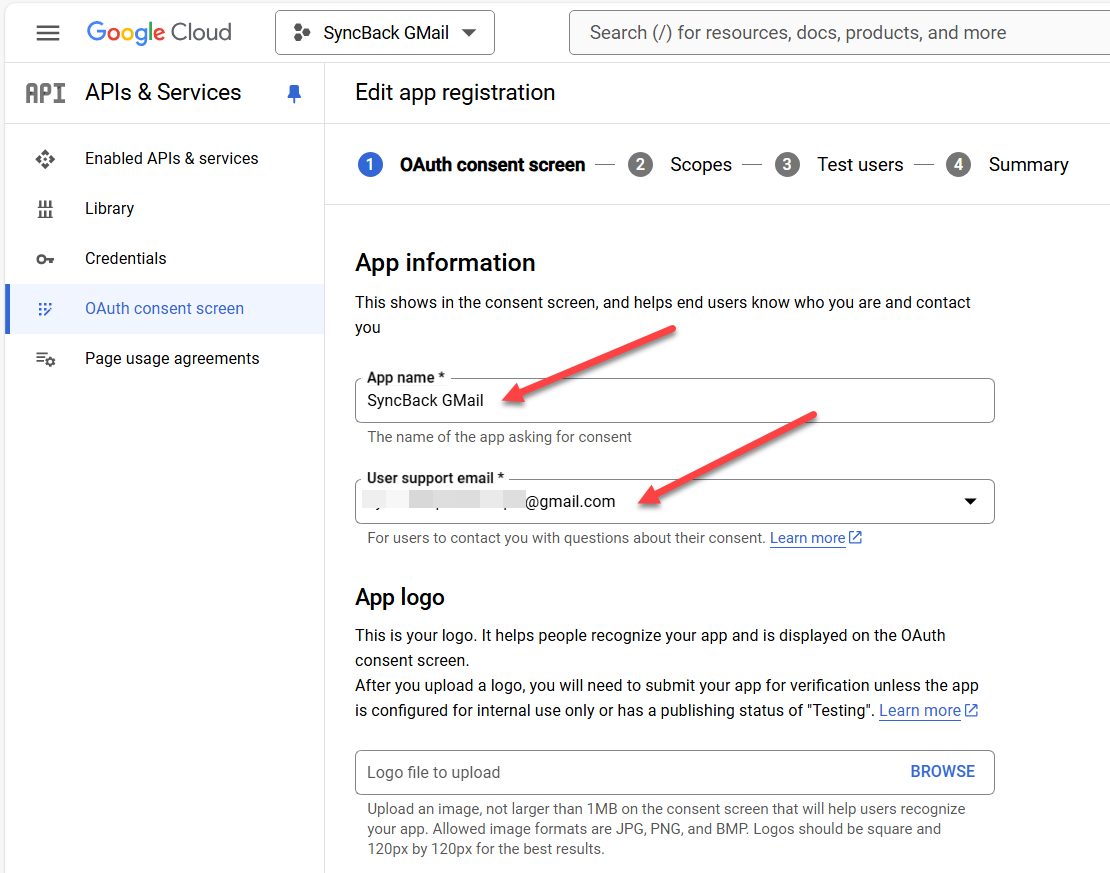Click the external link icon after logo Learn more
The image size is (1110, 873).
[x=971, y=710]
